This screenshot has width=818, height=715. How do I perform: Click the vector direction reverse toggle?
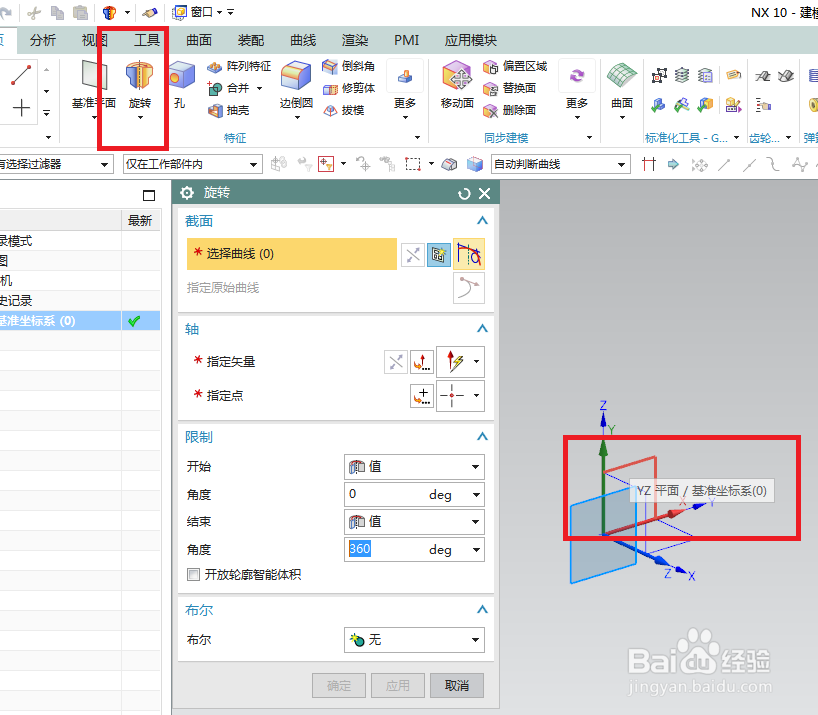click(x=397, y=361)
